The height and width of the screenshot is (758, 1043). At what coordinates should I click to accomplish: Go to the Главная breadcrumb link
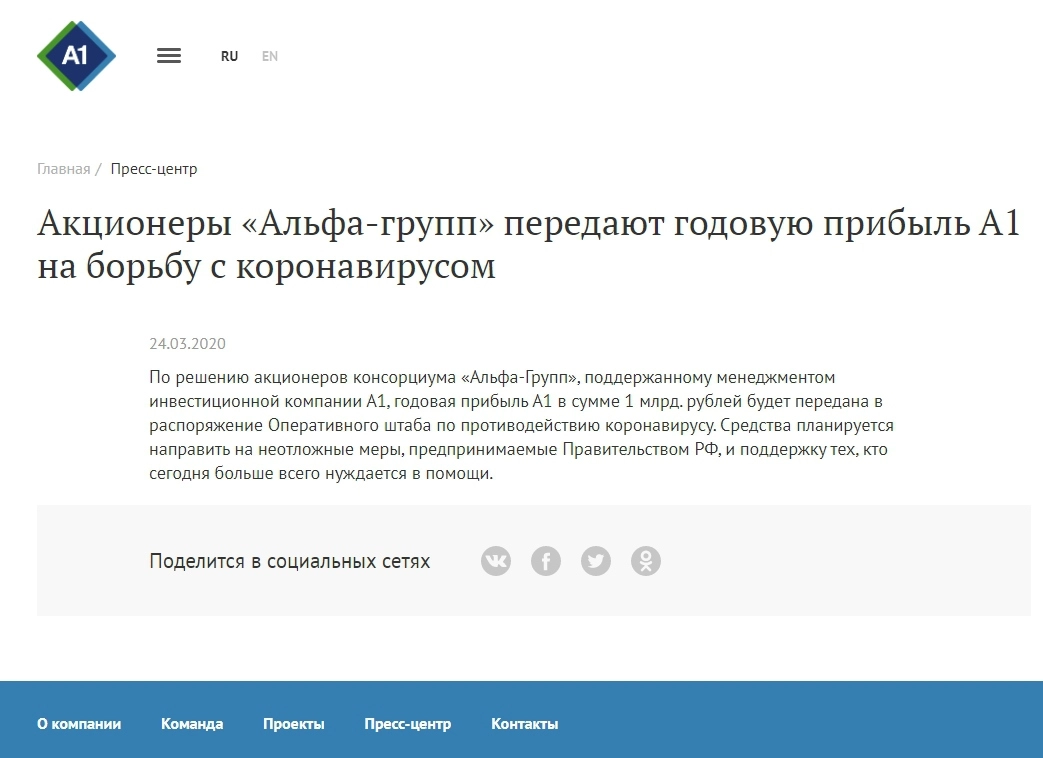(64, 169)
